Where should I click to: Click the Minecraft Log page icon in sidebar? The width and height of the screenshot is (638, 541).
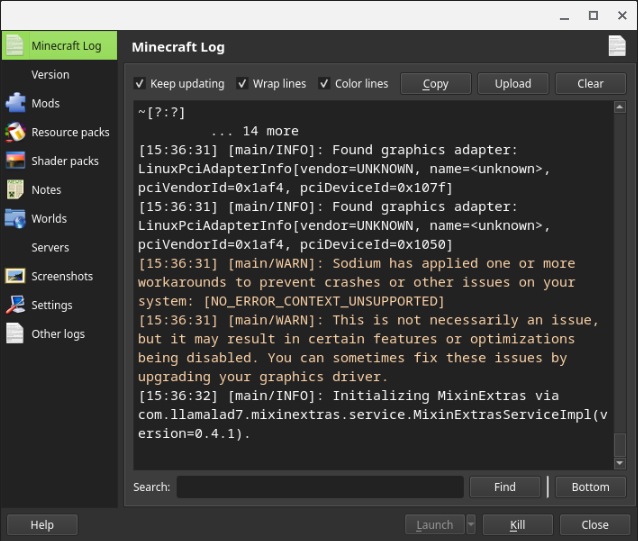tap(14, 46)
